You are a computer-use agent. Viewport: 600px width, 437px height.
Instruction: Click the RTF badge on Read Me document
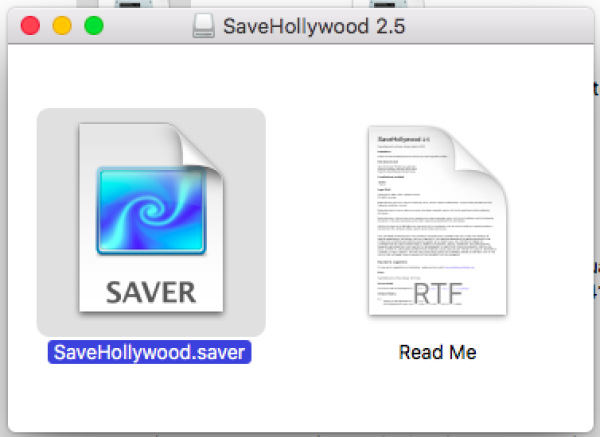click(438, 292)
